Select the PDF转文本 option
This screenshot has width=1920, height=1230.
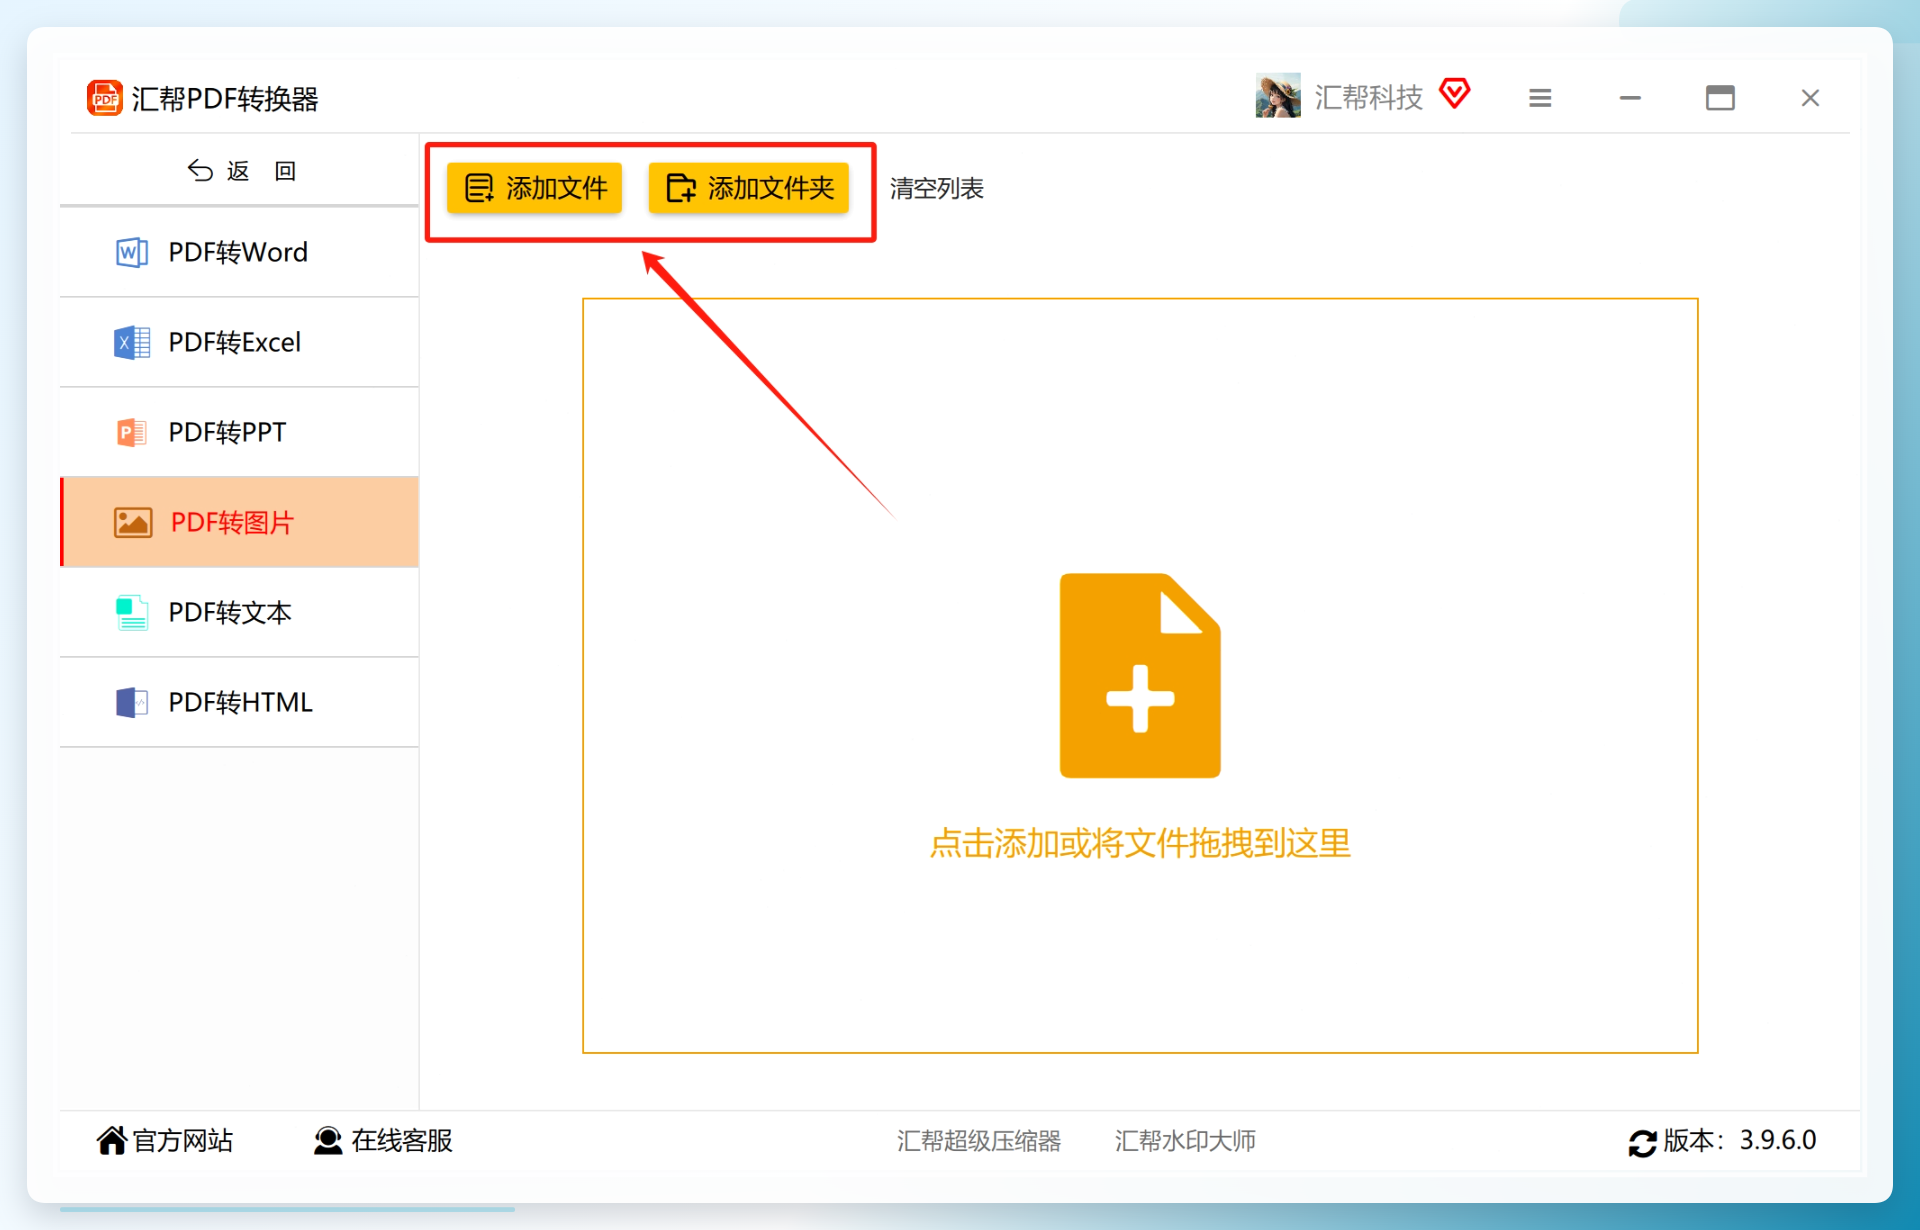tap(239, 612)
